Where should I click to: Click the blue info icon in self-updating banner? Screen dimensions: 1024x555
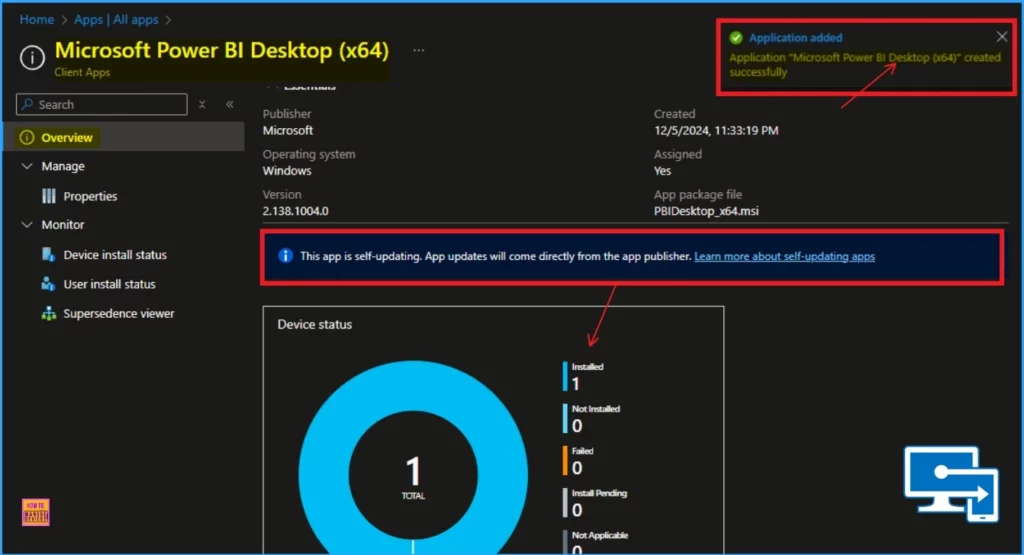coord(285,256)
